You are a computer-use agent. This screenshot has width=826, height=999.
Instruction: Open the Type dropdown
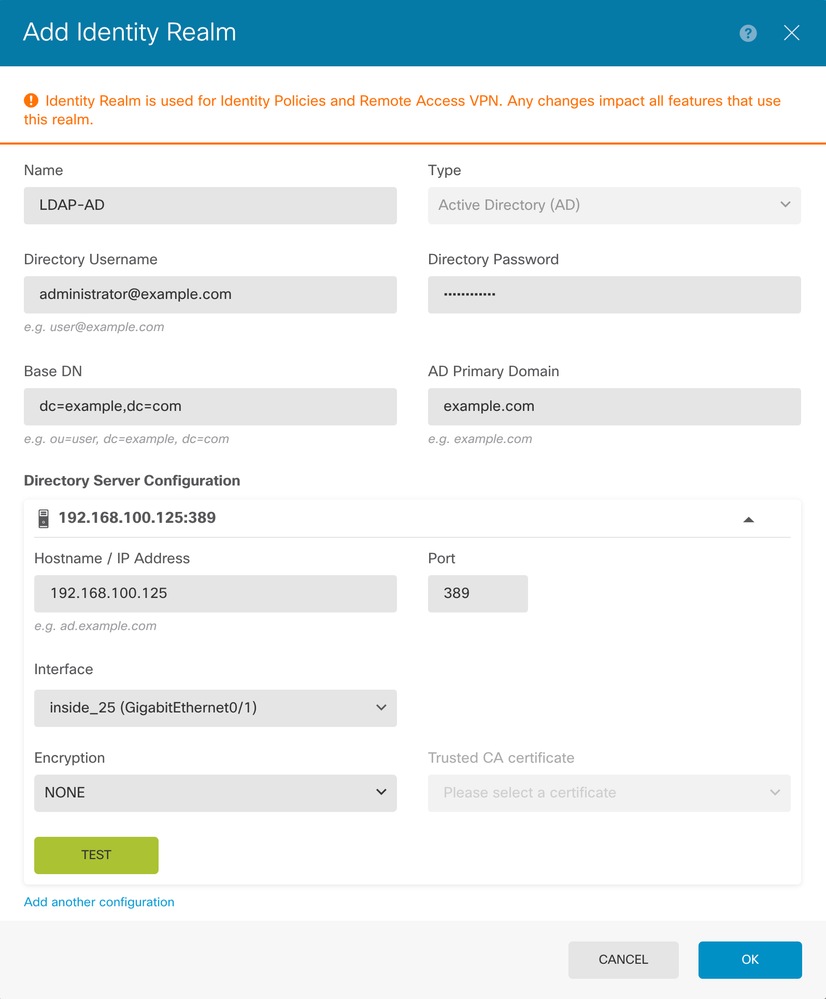click(614, 205)
